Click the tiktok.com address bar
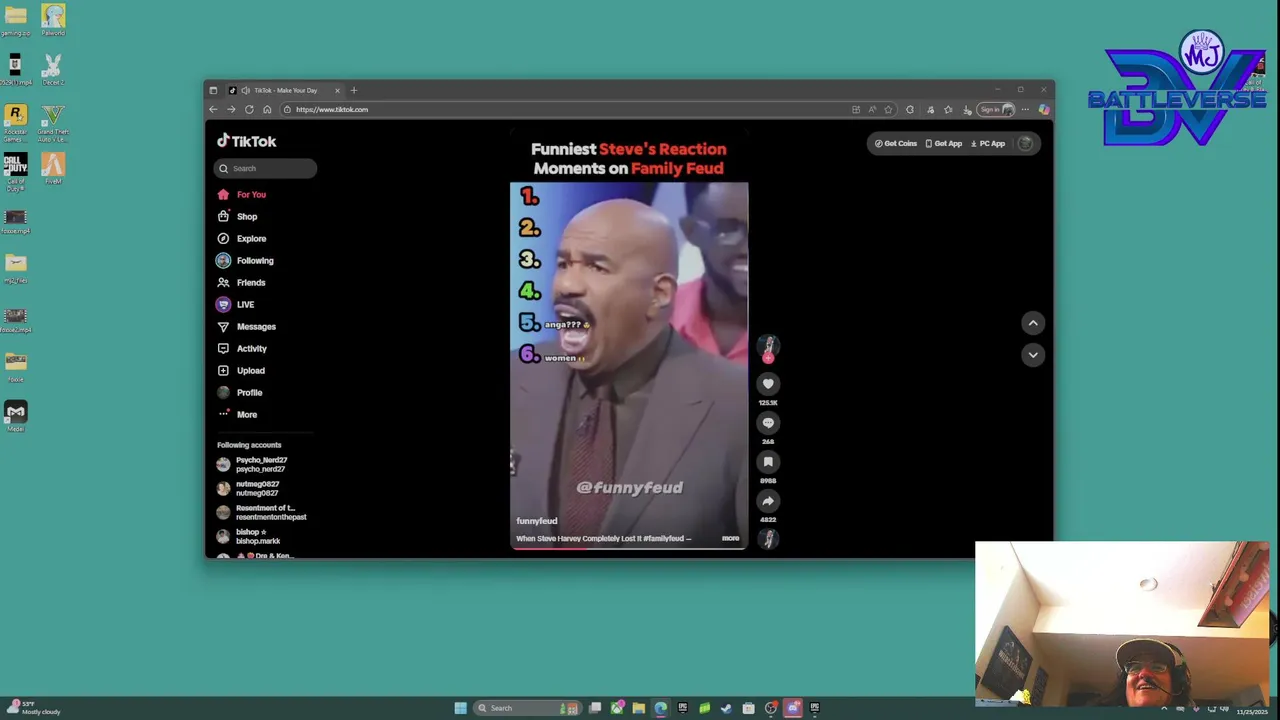Screen dimensions: 1280x720 coord(560,110)
